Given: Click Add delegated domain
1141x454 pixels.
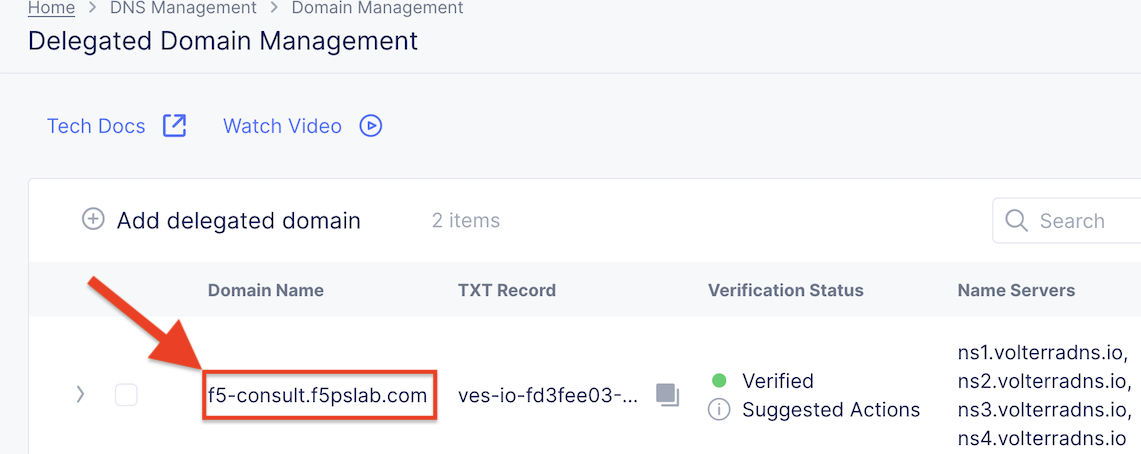Looking at the screenshot, I should pos(238,220).
